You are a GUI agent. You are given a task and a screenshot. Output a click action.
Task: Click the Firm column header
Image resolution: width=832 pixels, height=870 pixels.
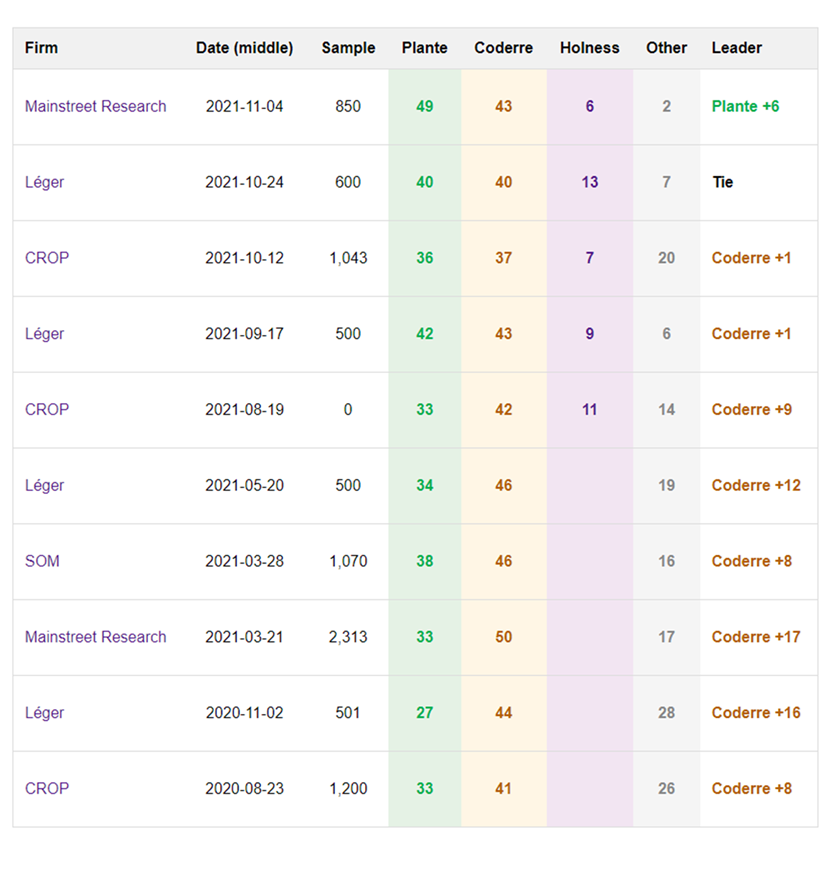point(41,48)
